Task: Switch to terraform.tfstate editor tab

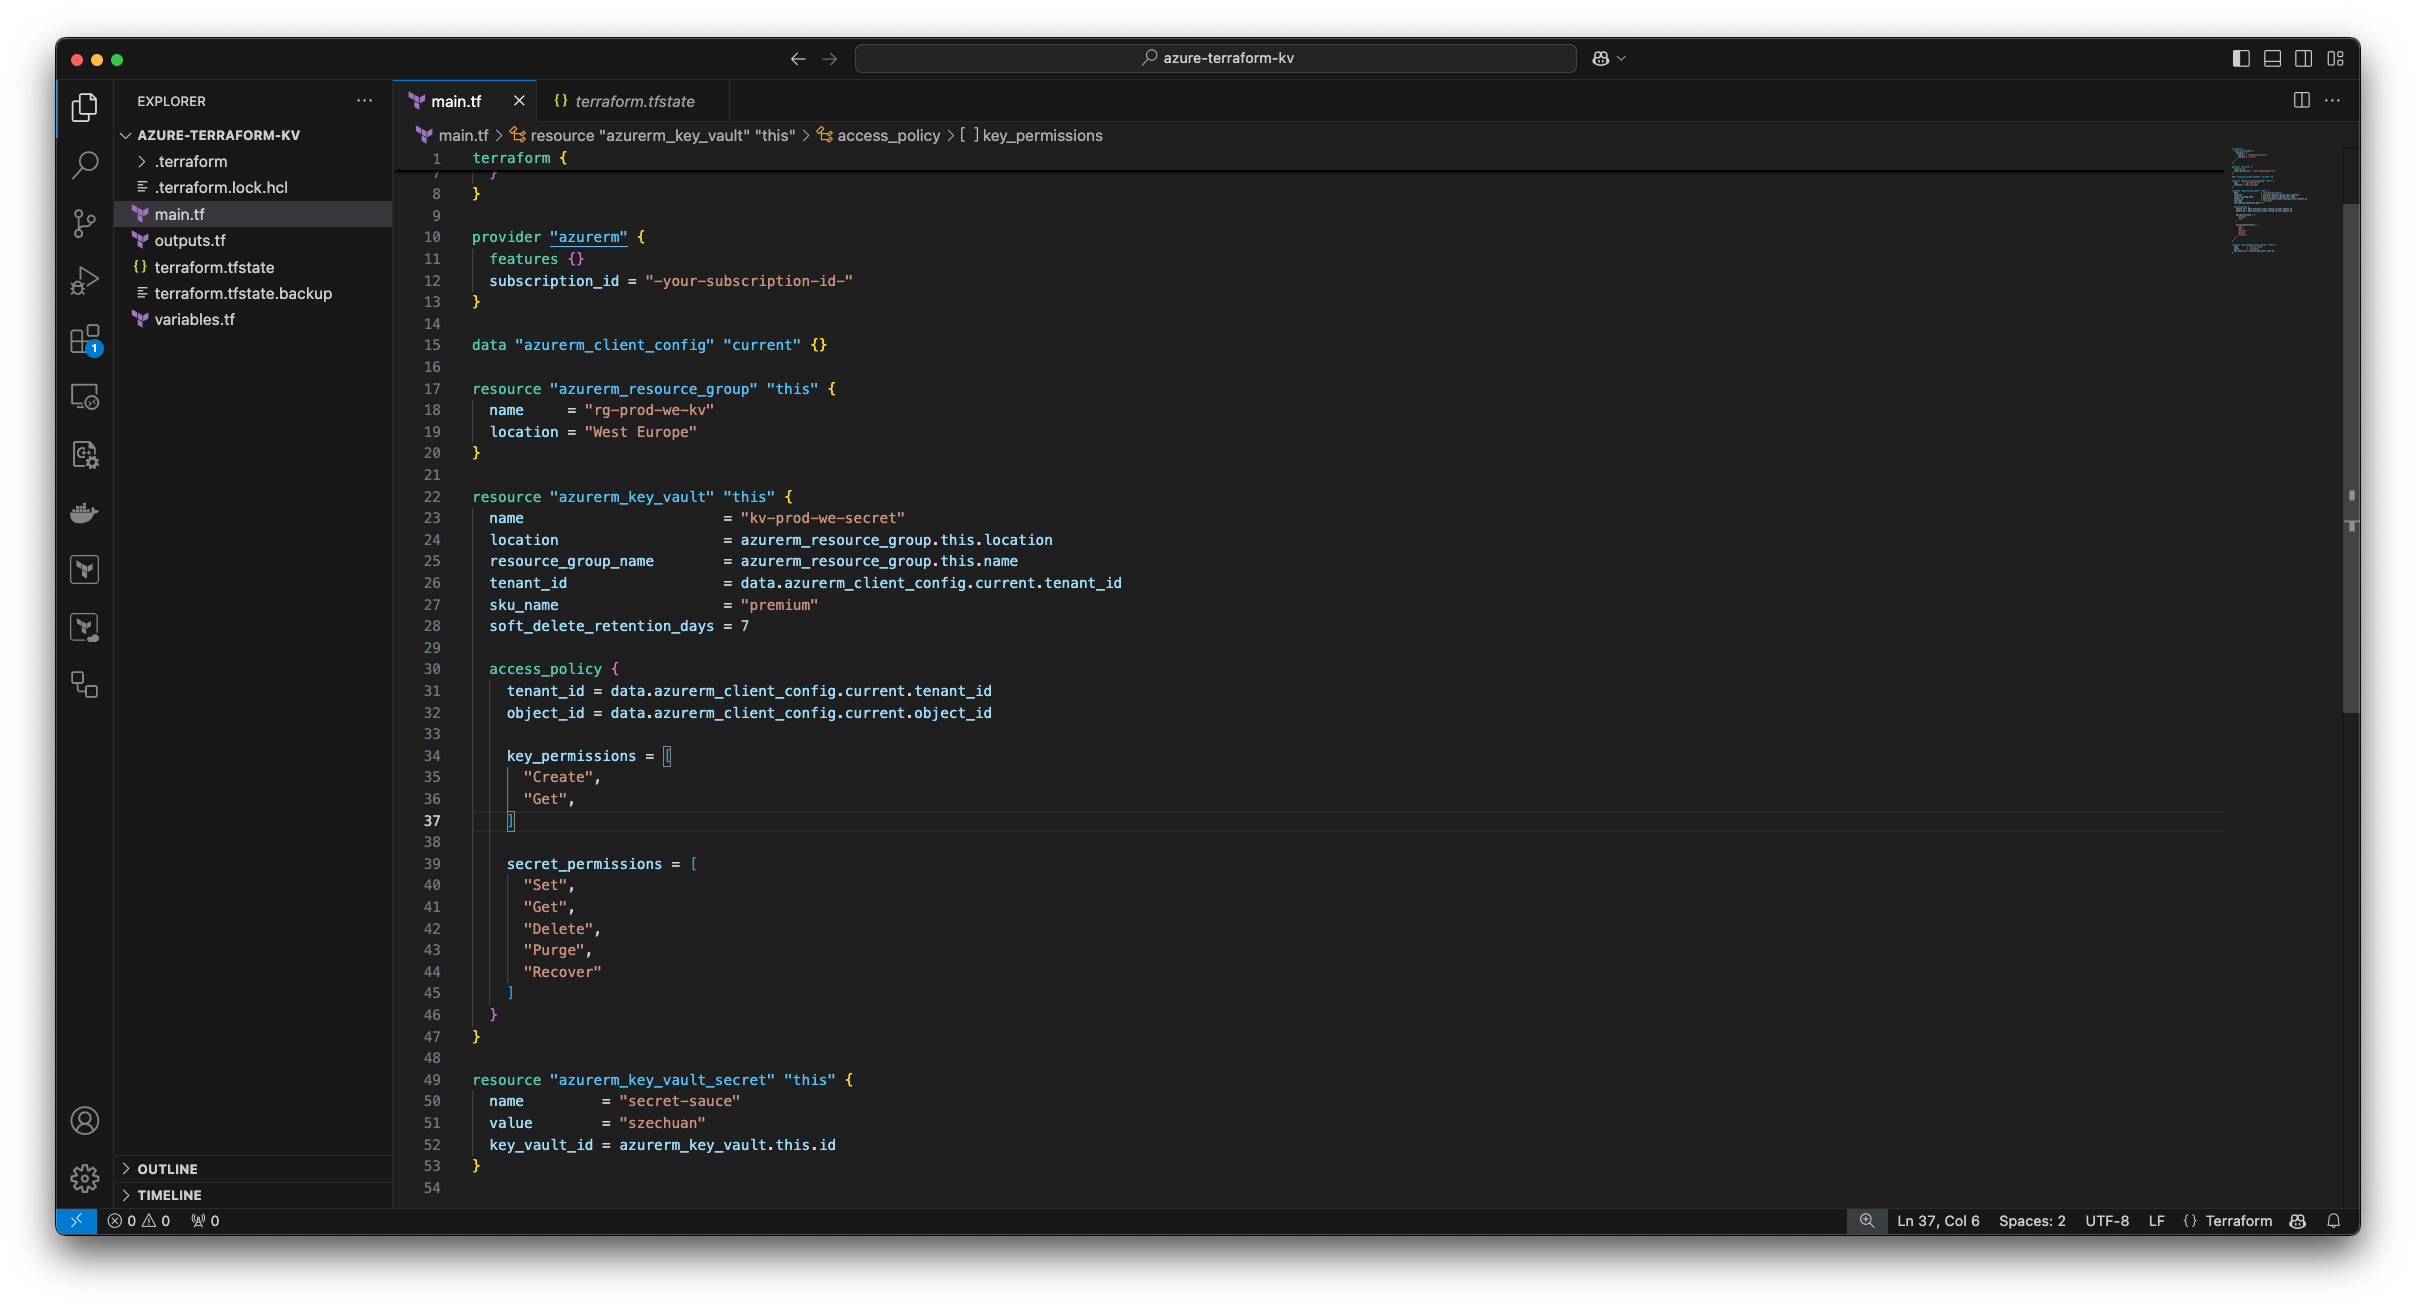Action: coord(634,101)
